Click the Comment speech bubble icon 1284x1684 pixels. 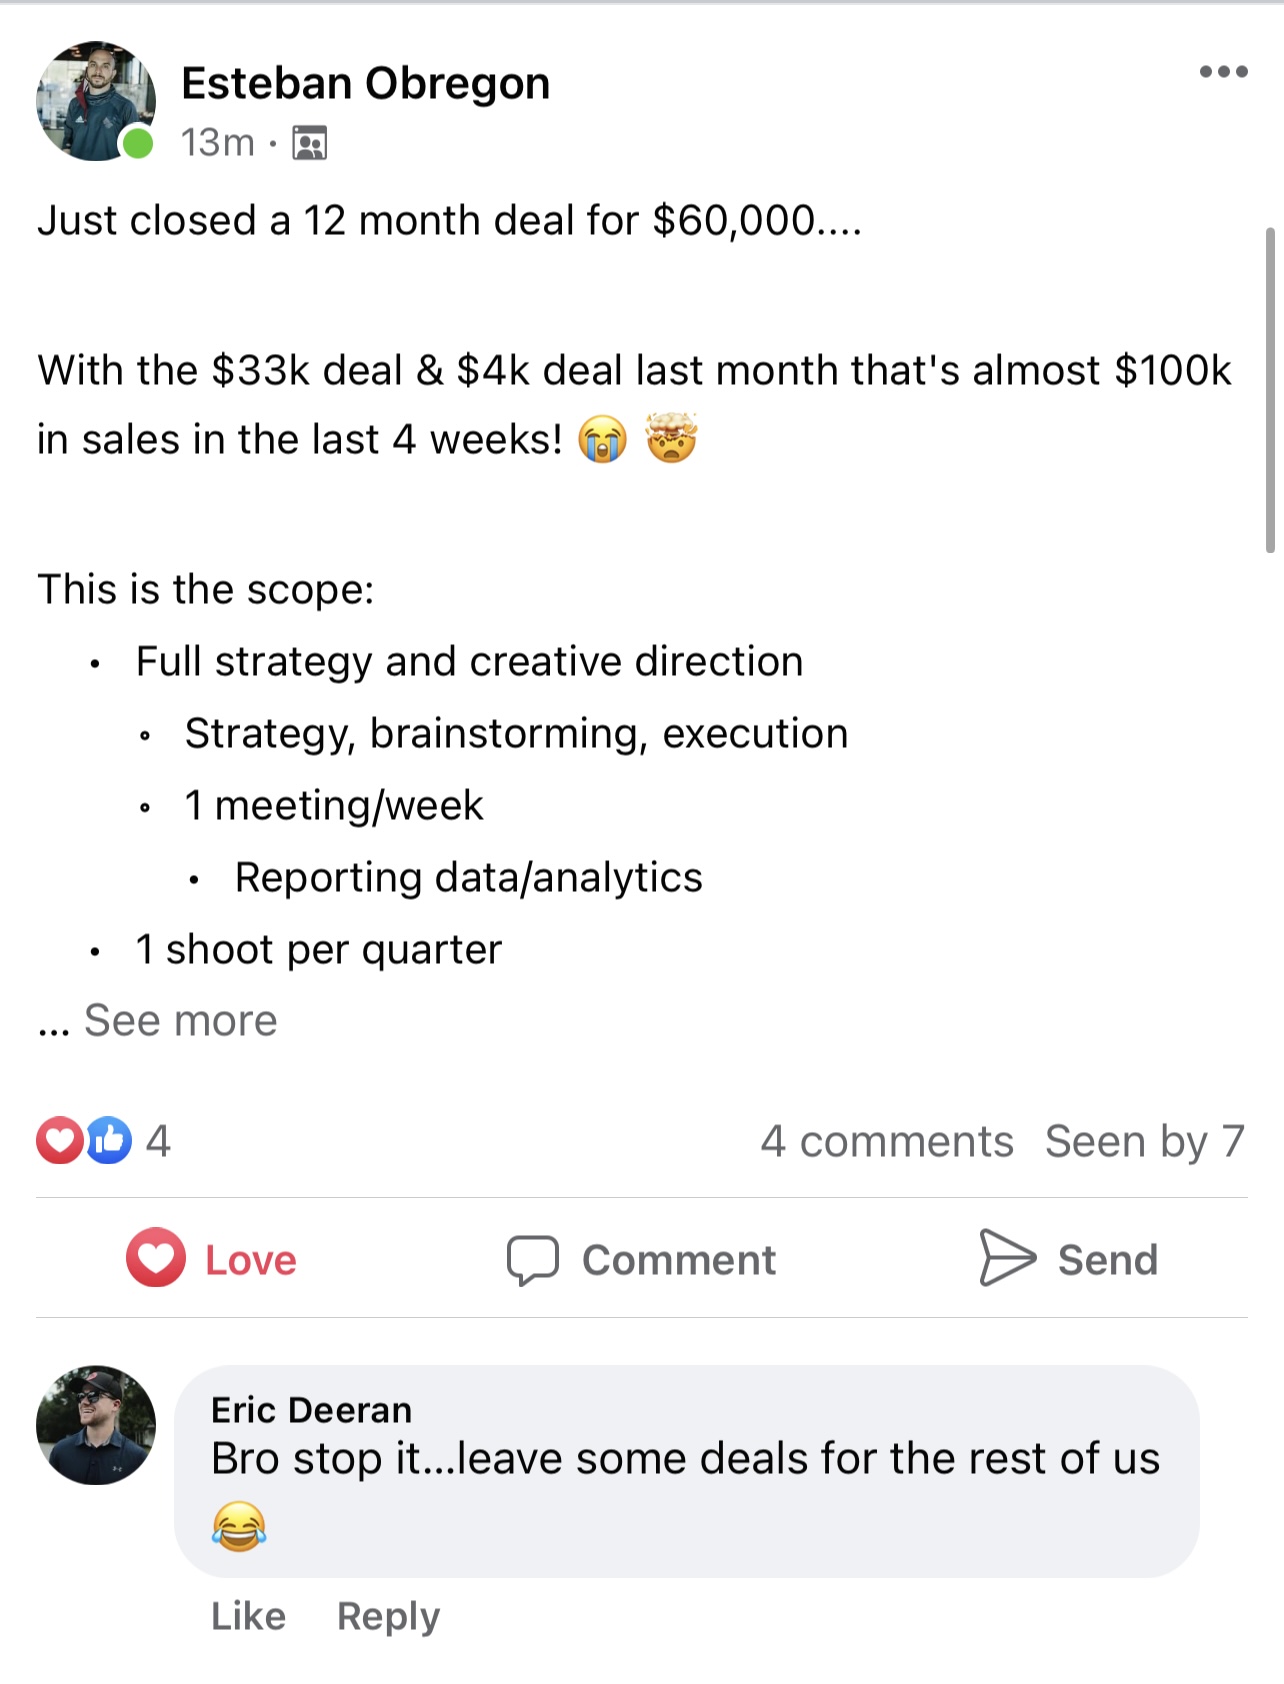point(532,1259)
